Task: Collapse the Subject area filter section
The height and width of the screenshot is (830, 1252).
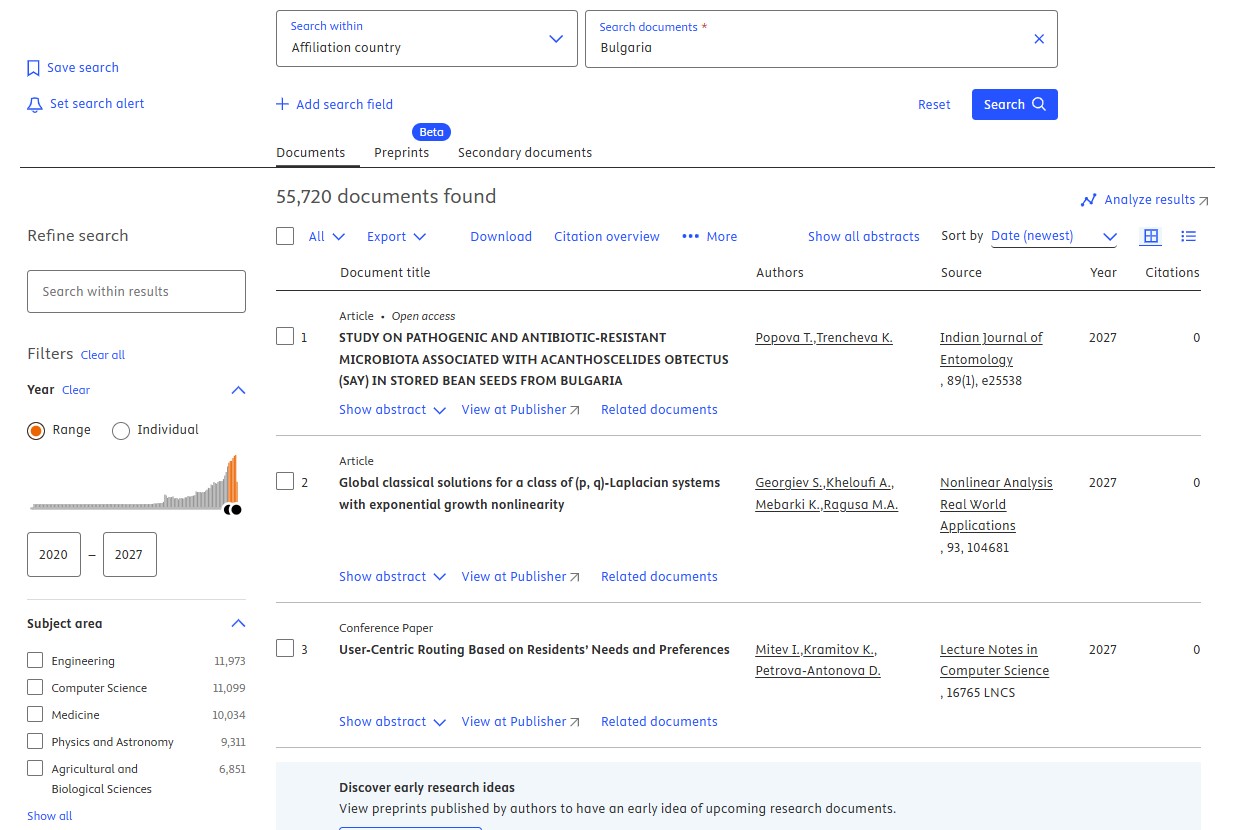Action: 238,623
